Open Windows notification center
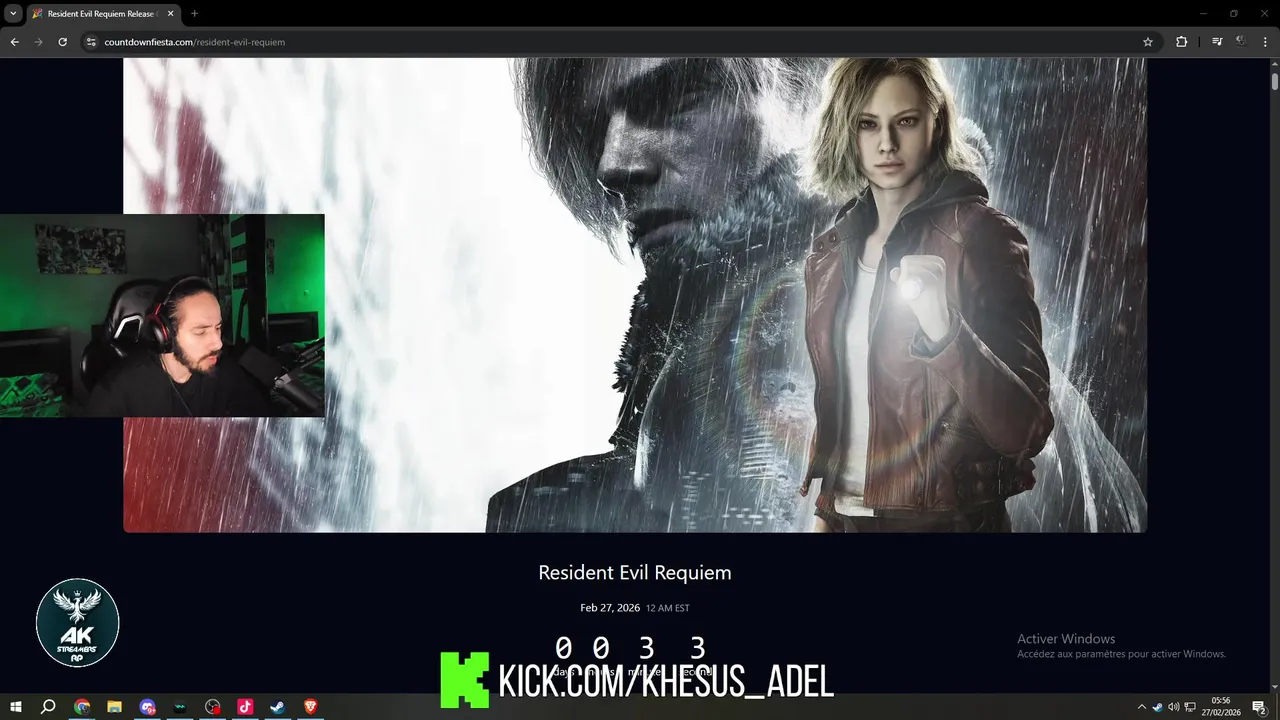The image size is (1280, 720). pyautogui.click(x=1259, y=707)
